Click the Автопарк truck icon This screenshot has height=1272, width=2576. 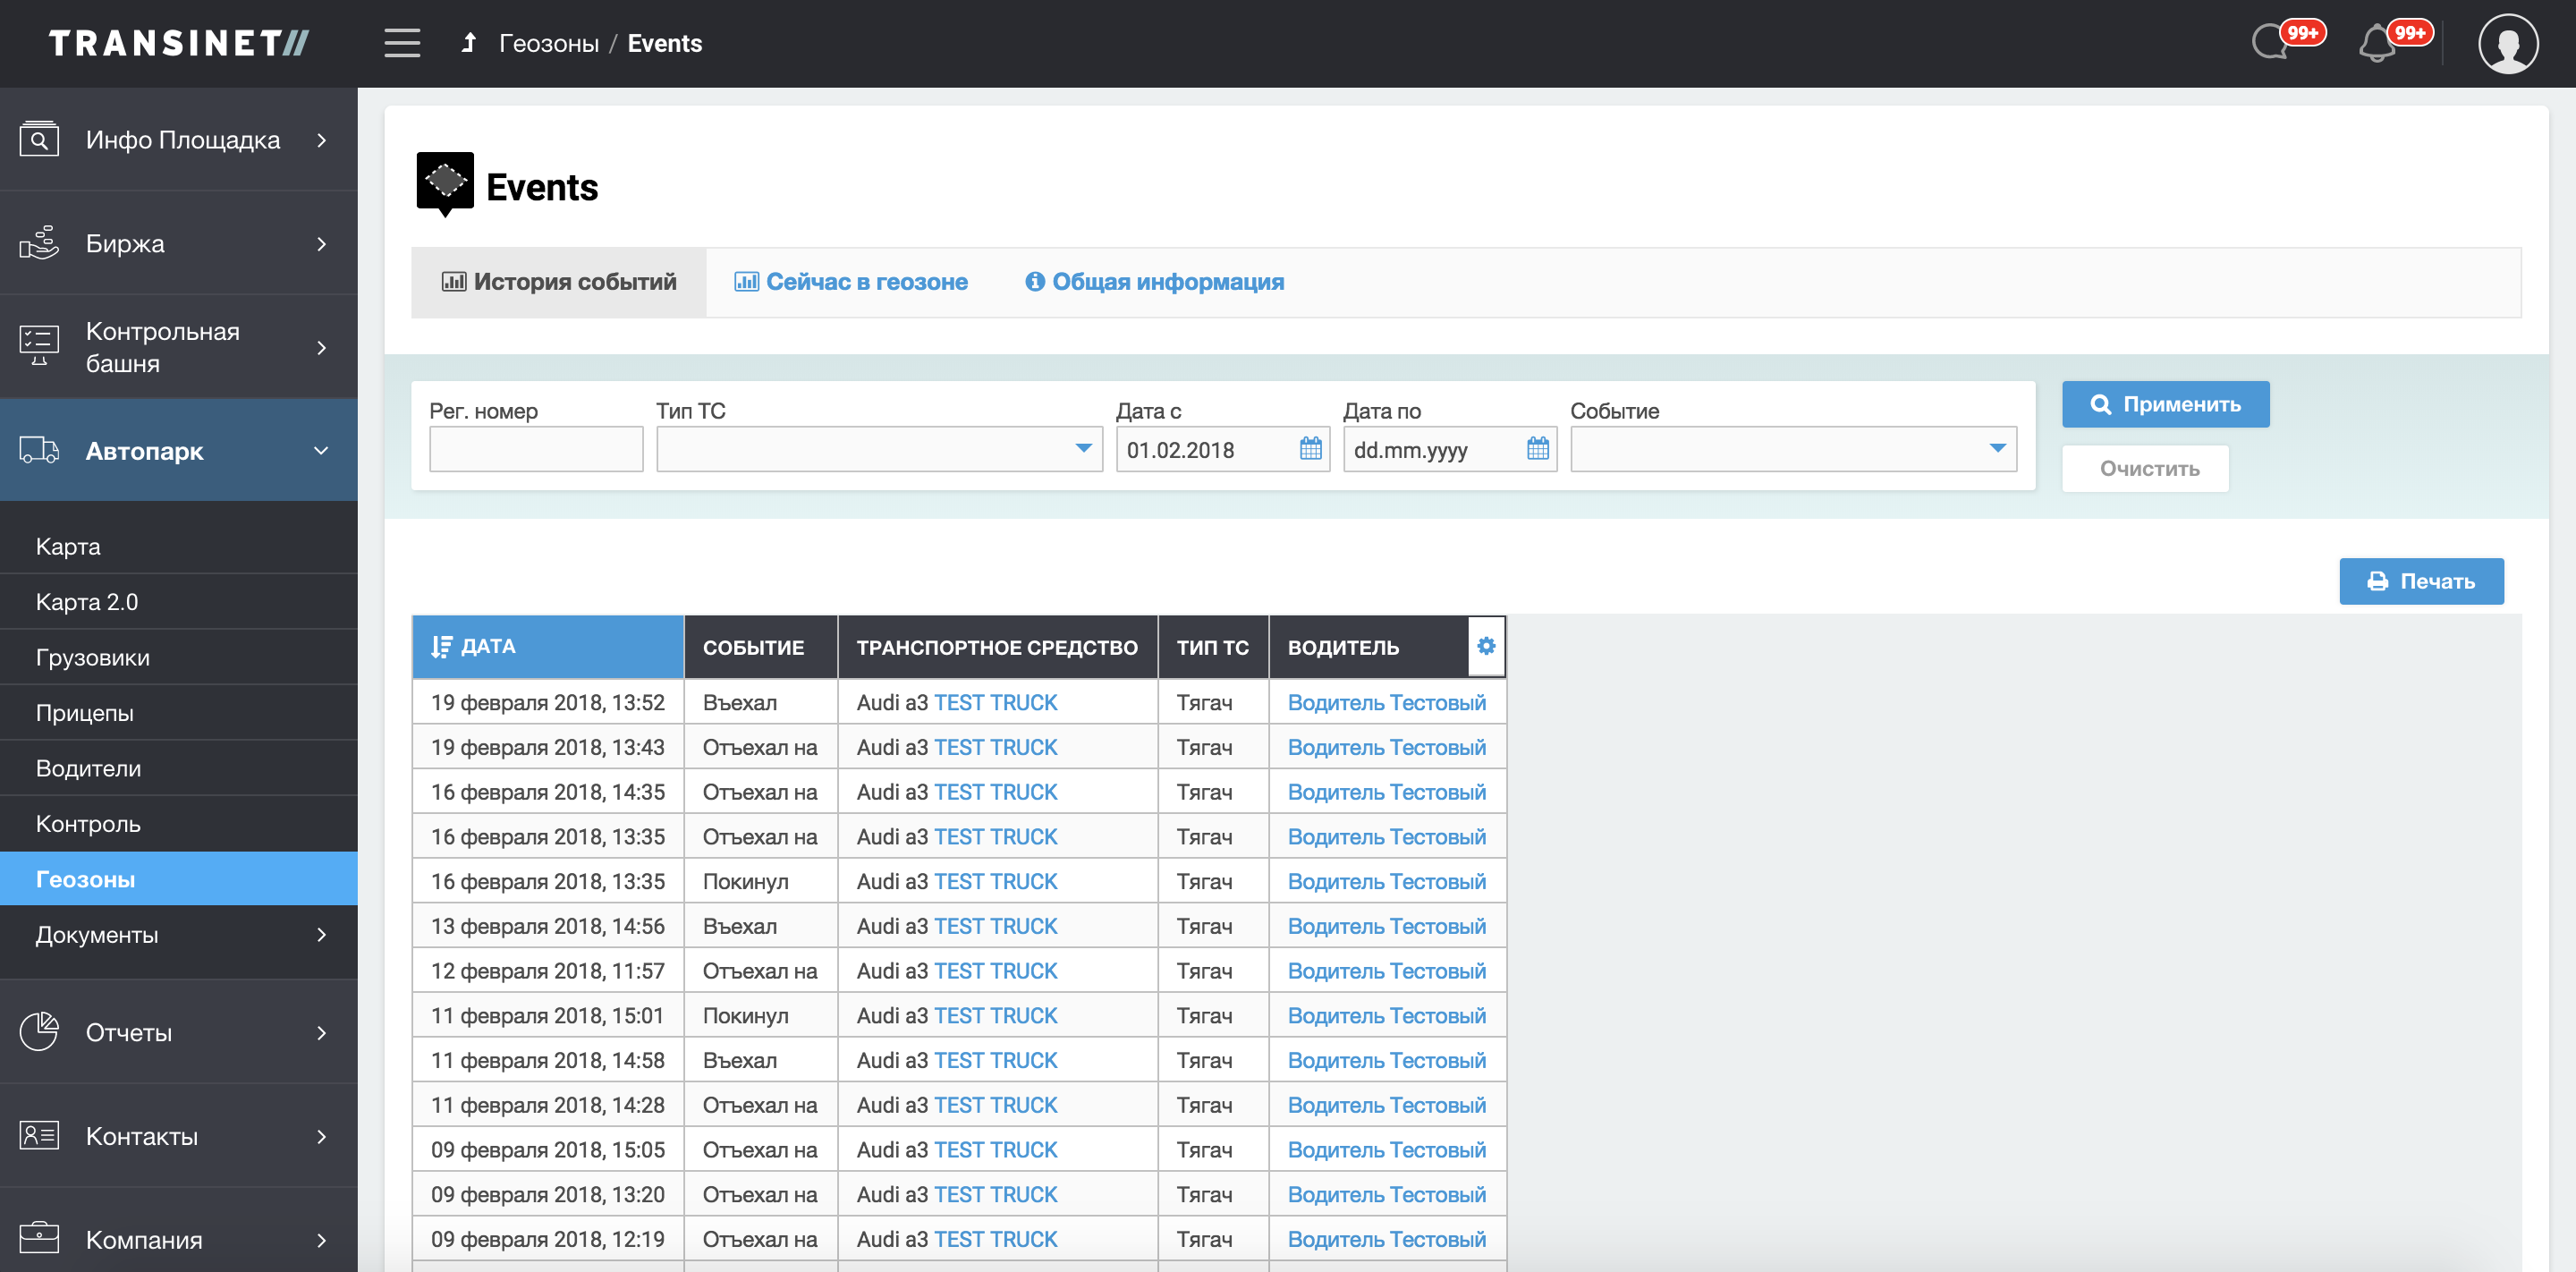[x=39, y=451]
